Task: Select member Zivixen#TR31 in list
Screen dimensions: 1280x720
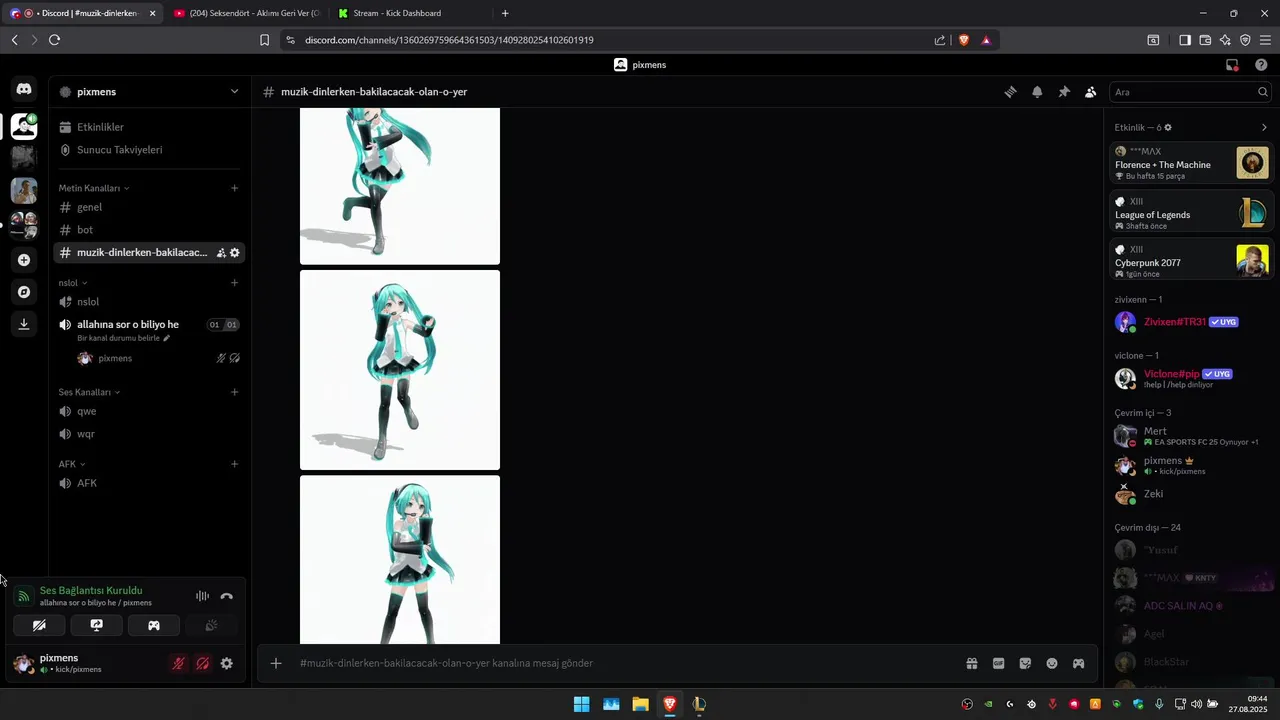Action: click(x=1192, y=322)
